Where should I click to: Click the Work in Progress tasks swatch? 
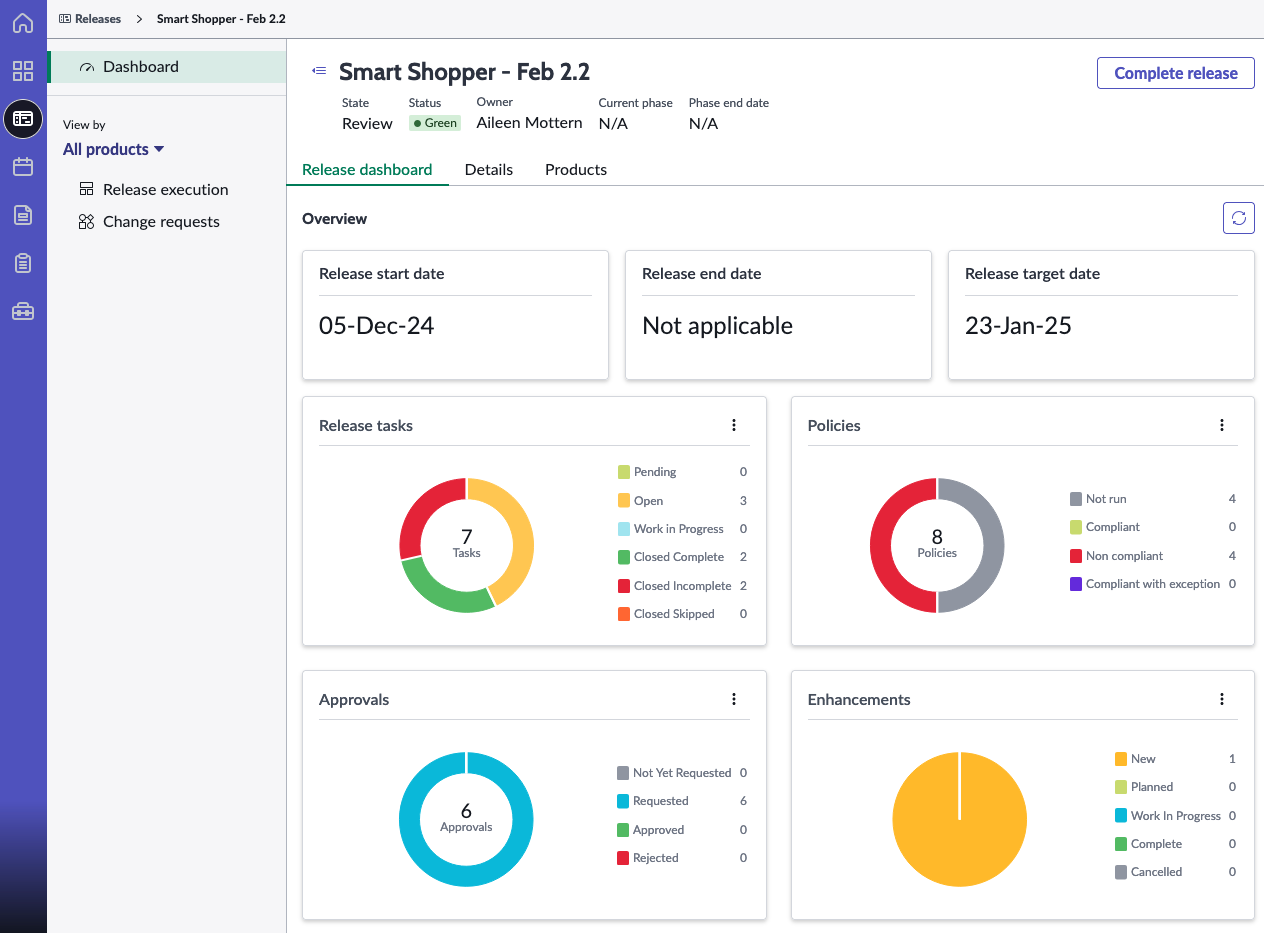pos(624,529)
